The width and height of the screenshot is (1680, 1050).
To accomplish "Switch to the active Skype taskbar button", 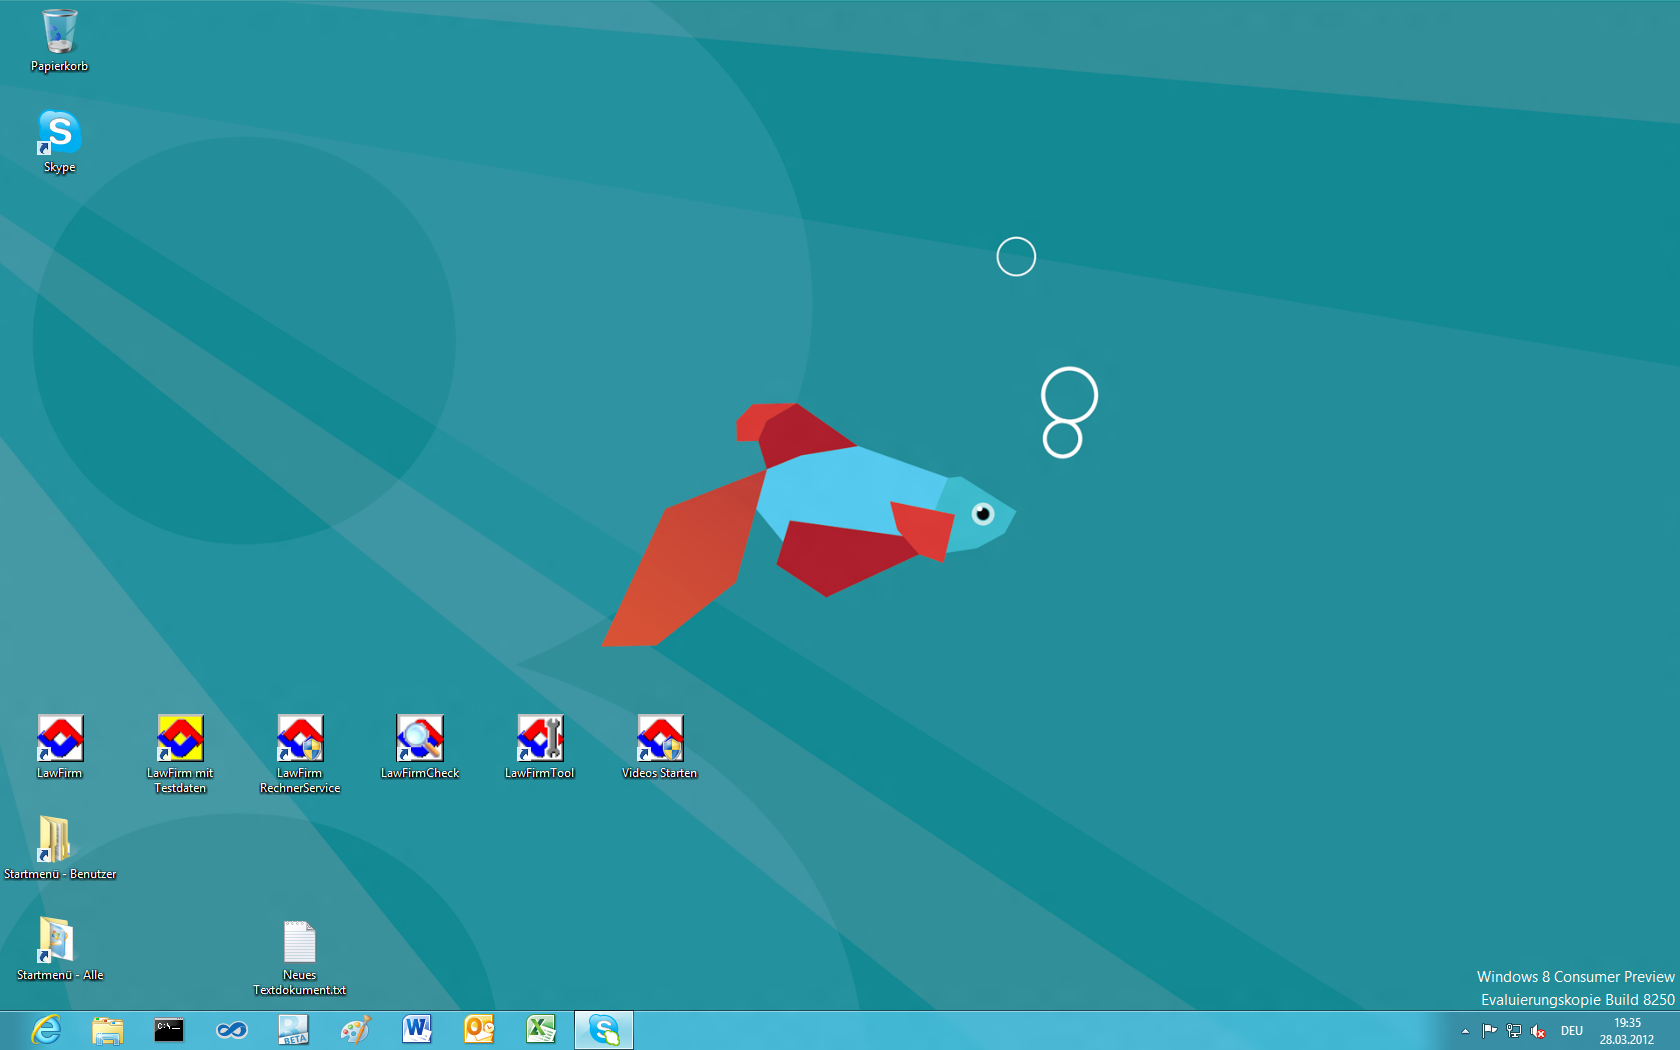I will pos(604,1030).
